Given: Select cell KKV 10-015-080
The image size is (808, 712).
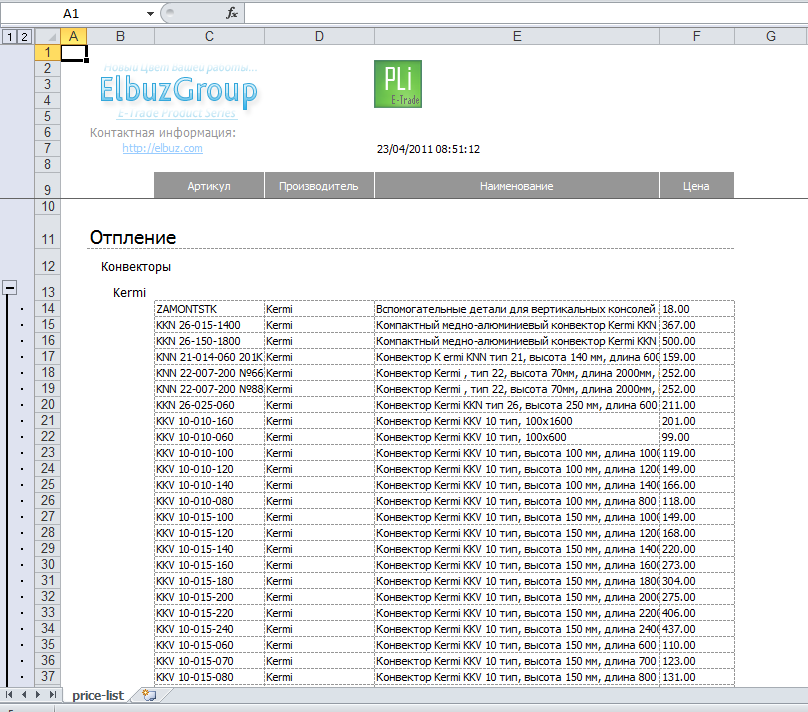Looking at the screenshot, I should point(209,677).
